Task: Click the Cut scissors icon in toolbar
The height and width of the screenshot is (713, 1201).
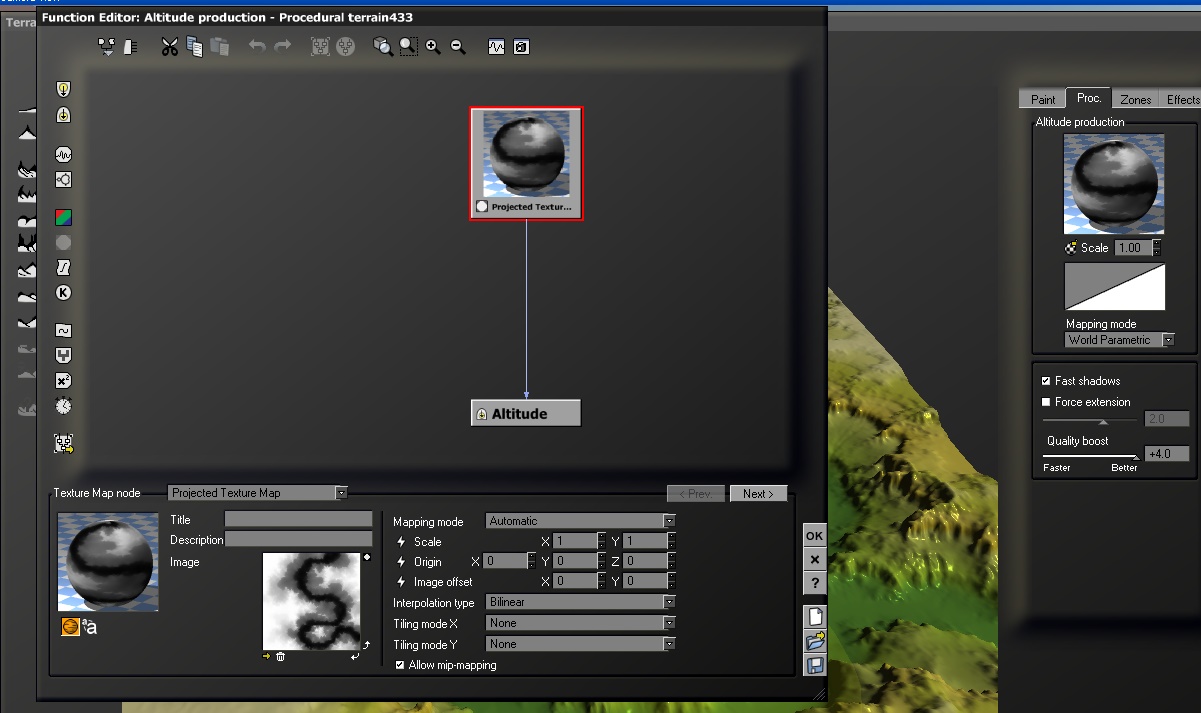Action: [169, 46]
